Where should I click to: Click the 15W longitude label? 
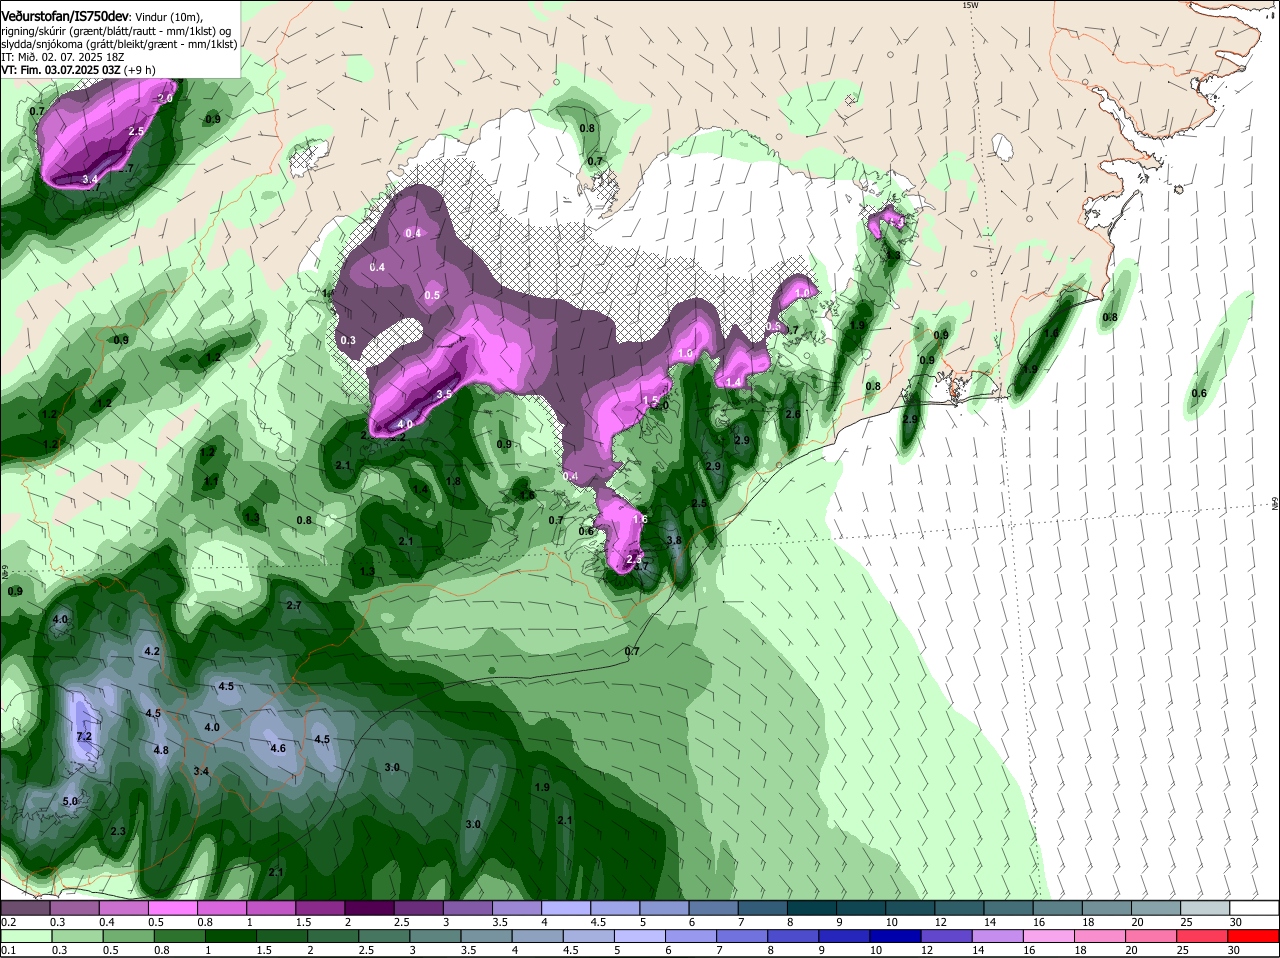click(969, 5)
